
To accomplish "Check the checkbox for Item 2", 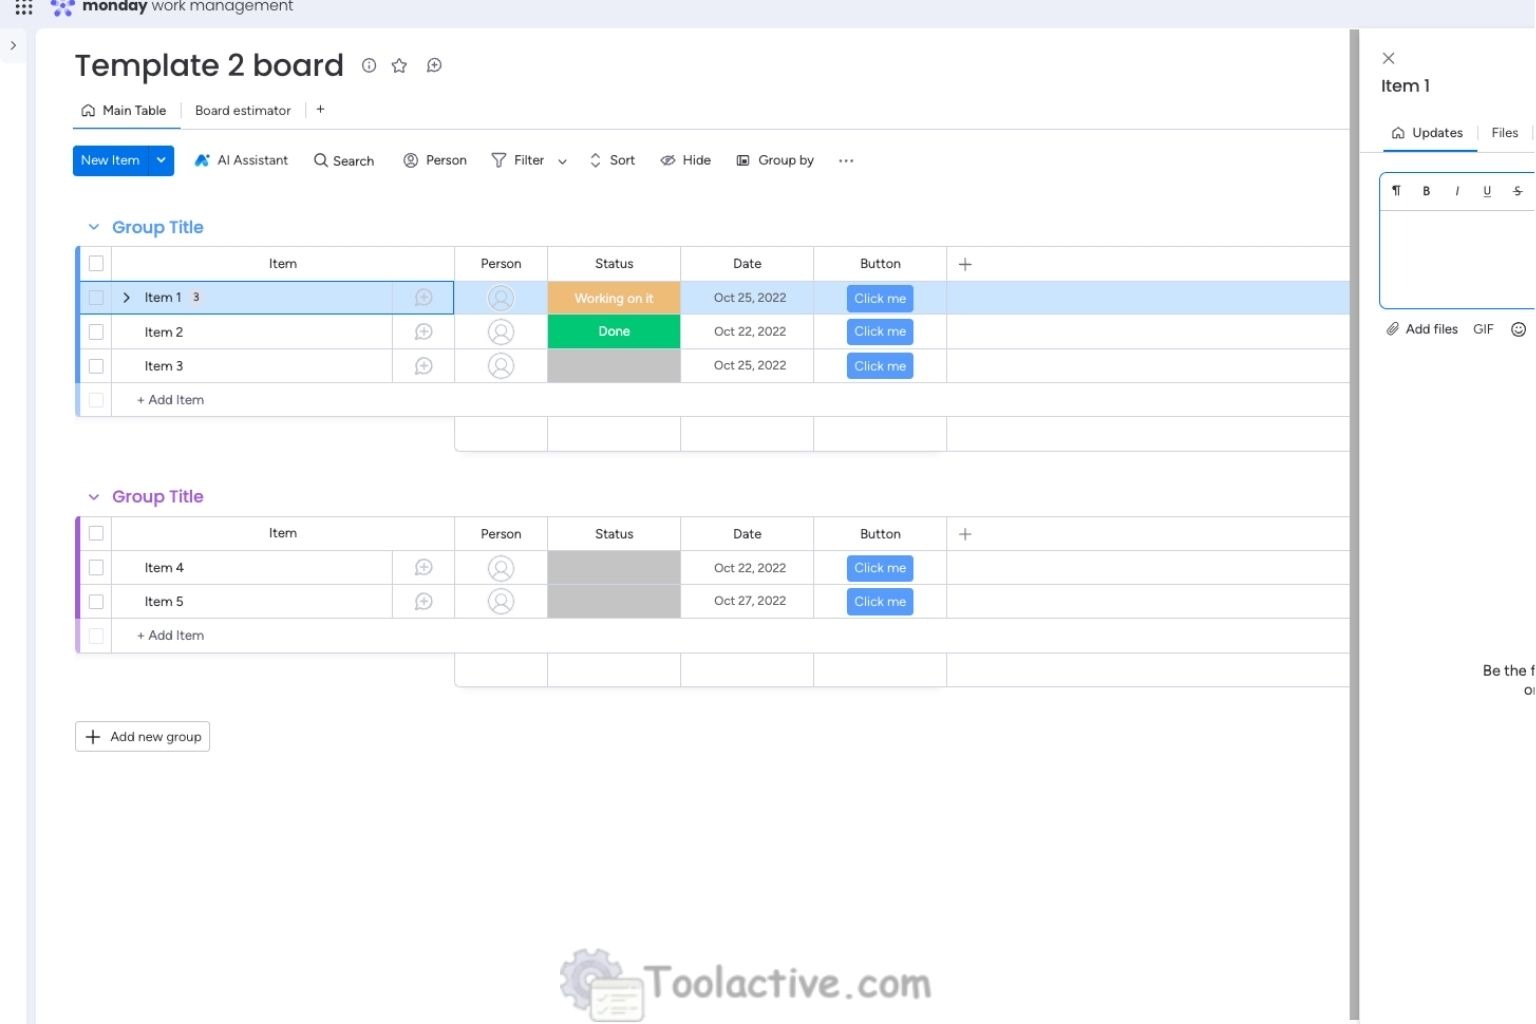I will click(96, 332).
